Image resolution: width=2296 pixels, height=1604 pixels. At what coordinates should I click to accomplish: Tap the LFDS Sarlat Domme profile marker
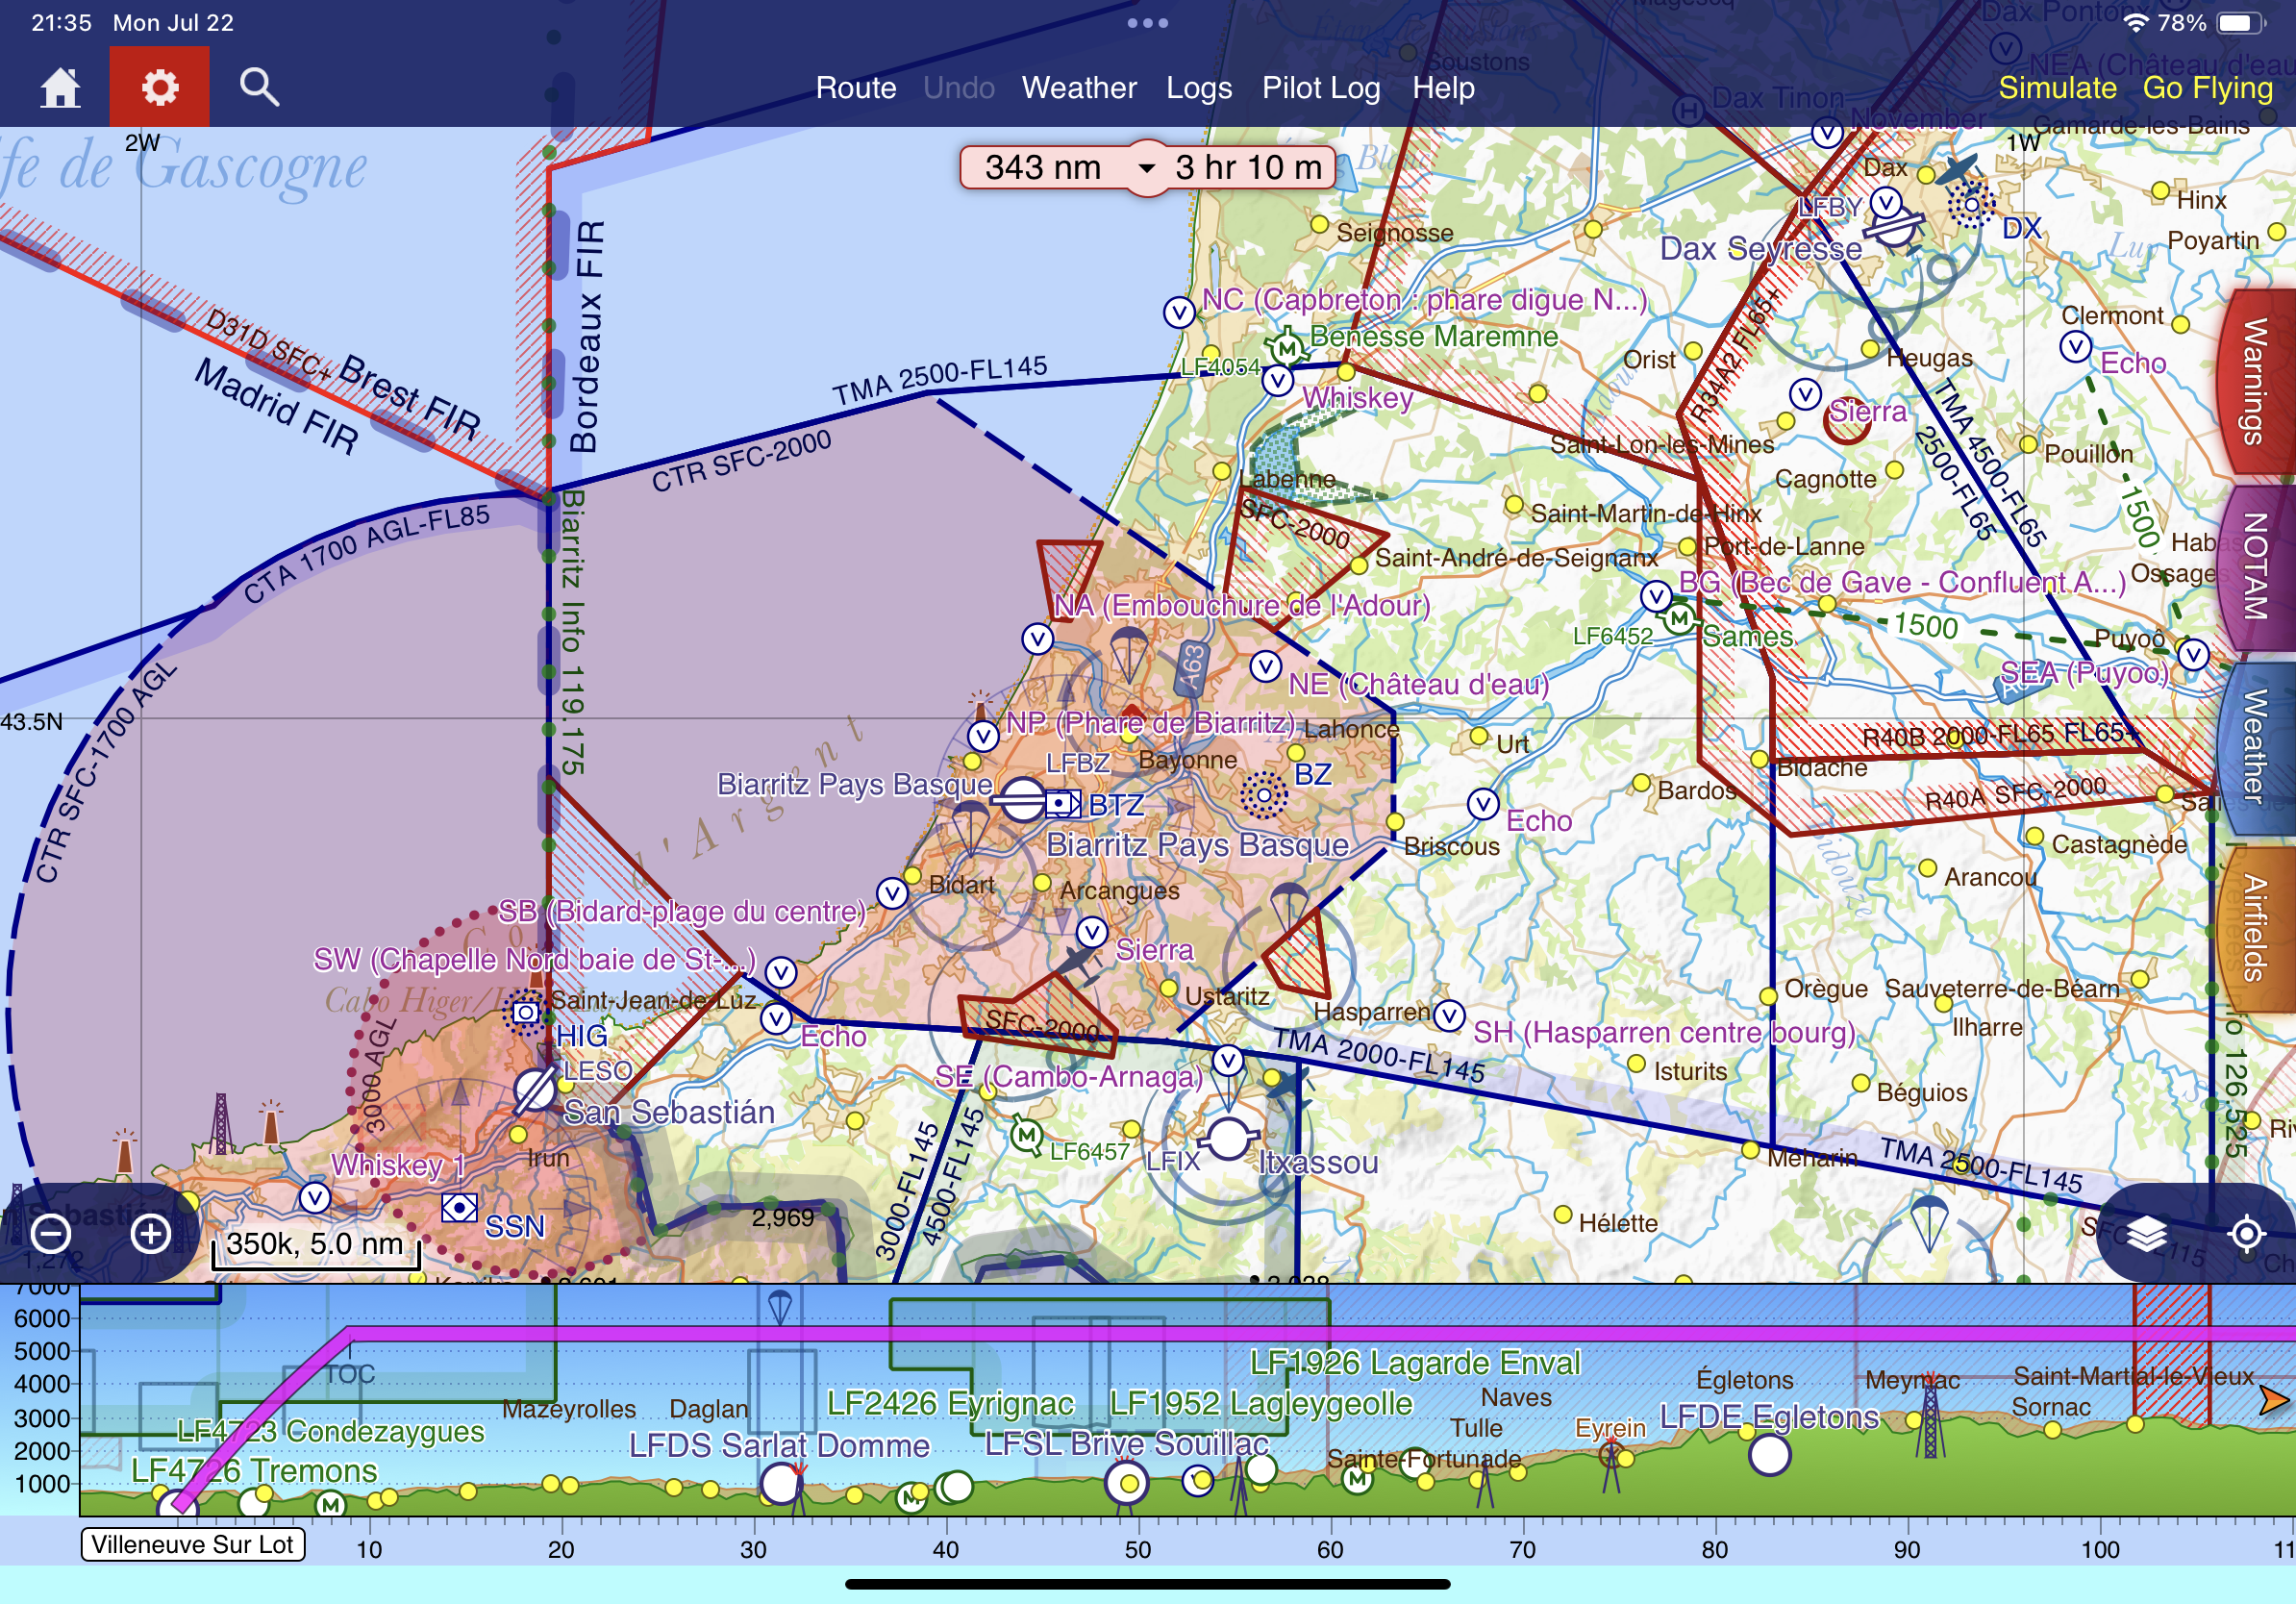pyautogui.click(x=780, y=1483)
